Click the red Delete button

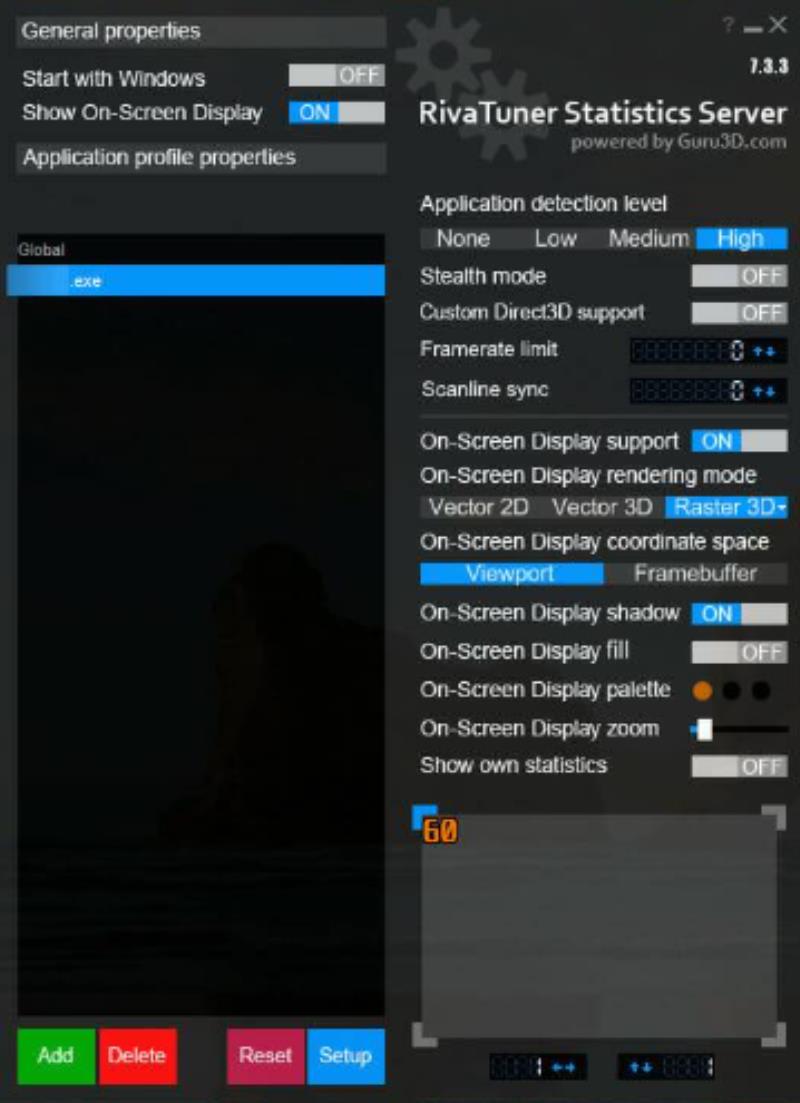[x=137, y=1056]
